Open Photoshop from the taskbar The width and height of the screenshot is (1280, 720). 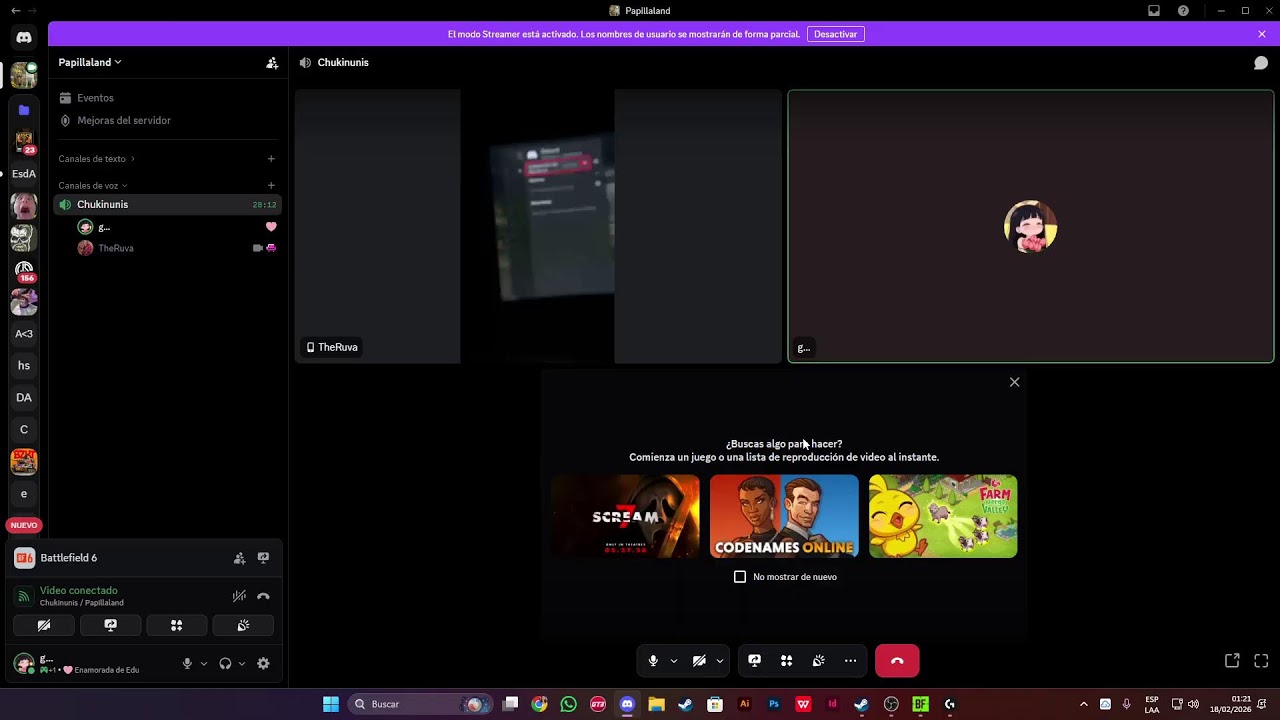[774, 704]
